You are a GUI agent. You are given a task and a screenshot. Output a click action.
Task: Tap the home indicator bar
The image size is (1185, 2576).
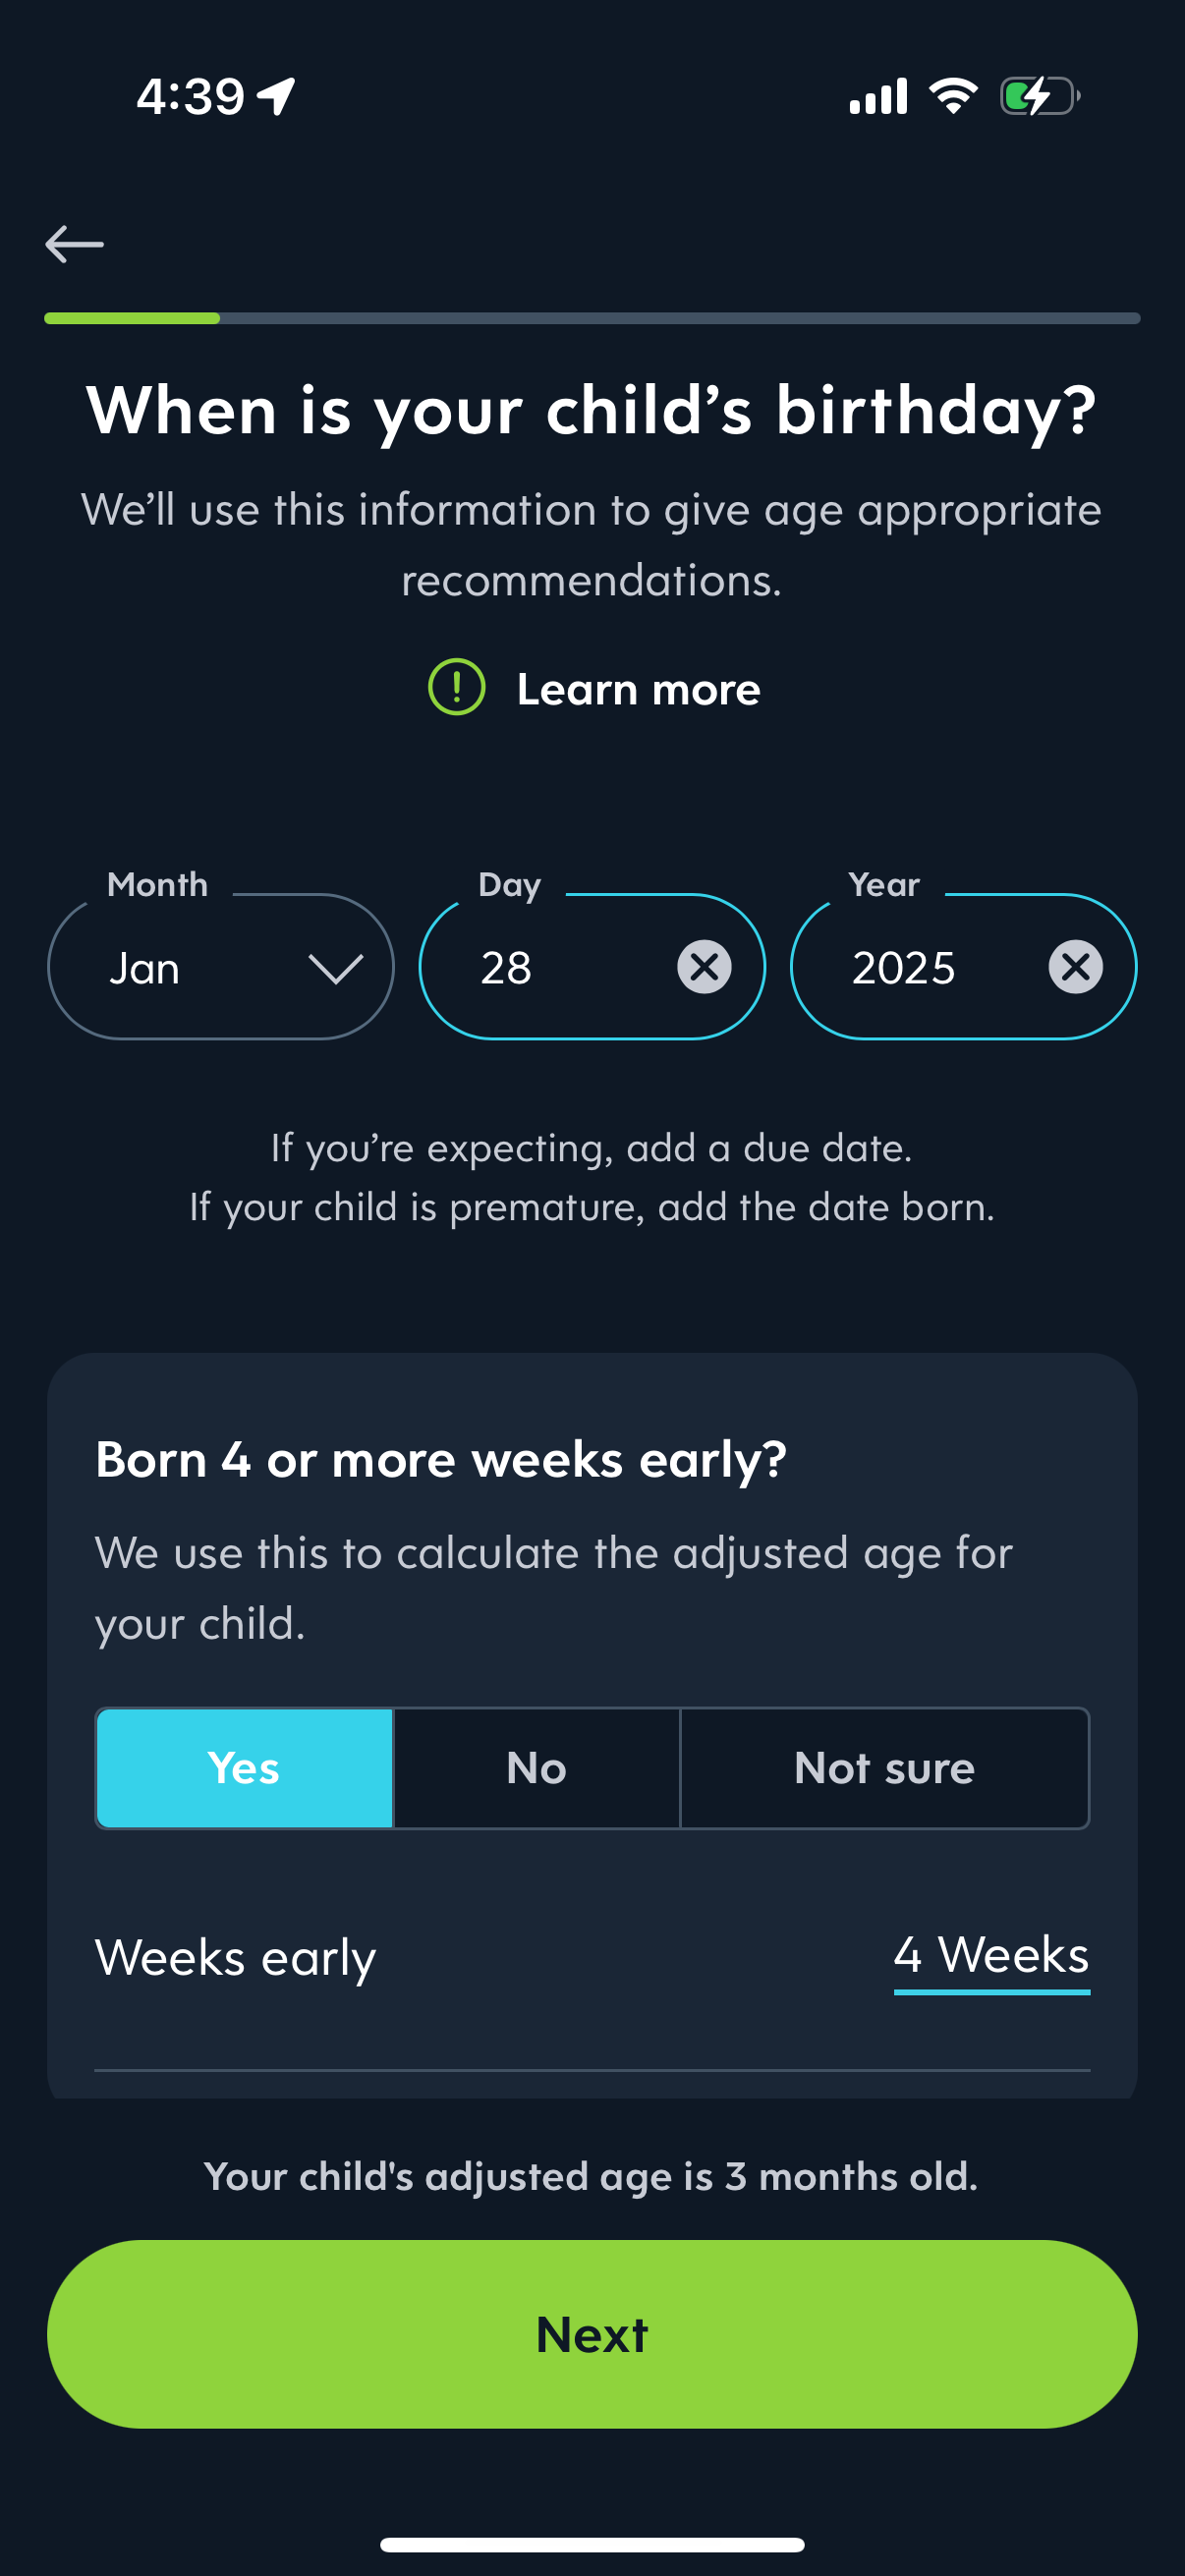[x=592, y=2544]
